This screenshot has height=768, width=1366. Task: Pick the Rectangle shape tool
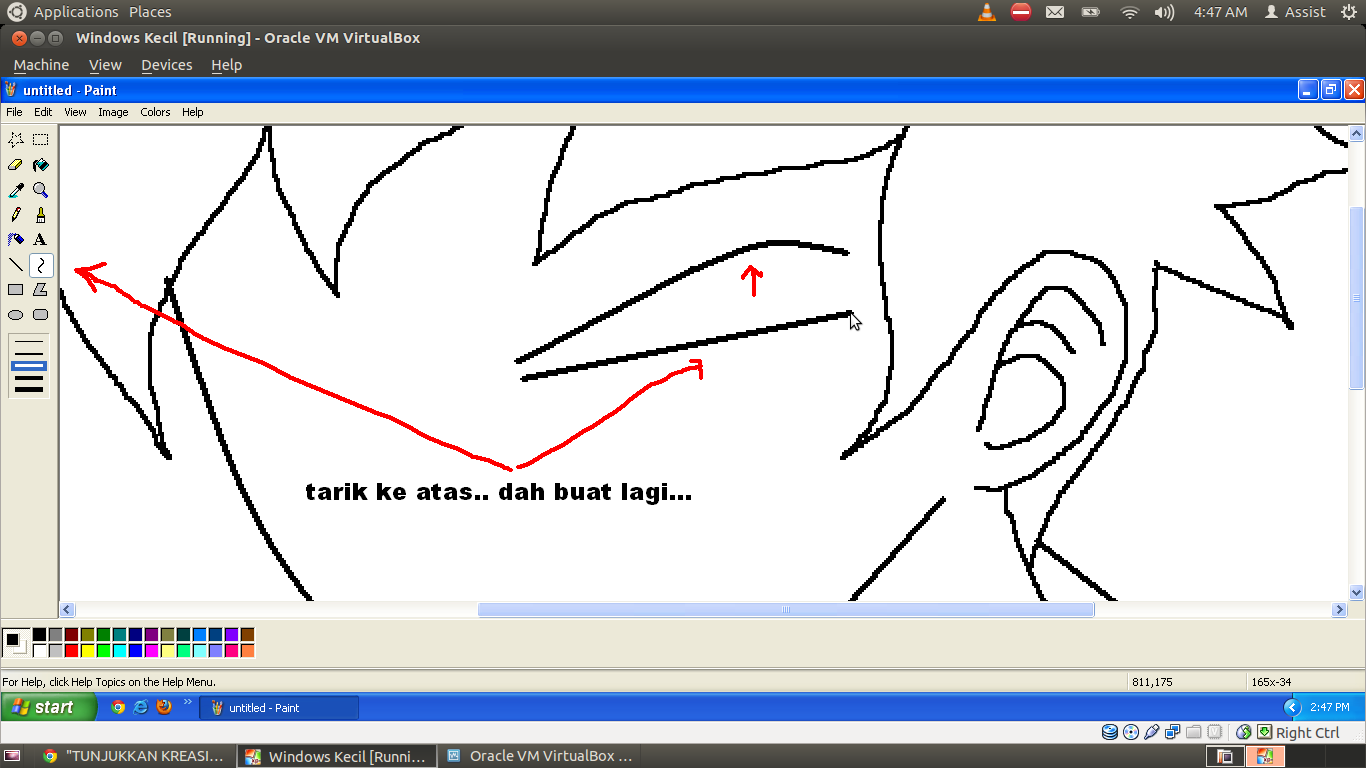tap(16, 290)
